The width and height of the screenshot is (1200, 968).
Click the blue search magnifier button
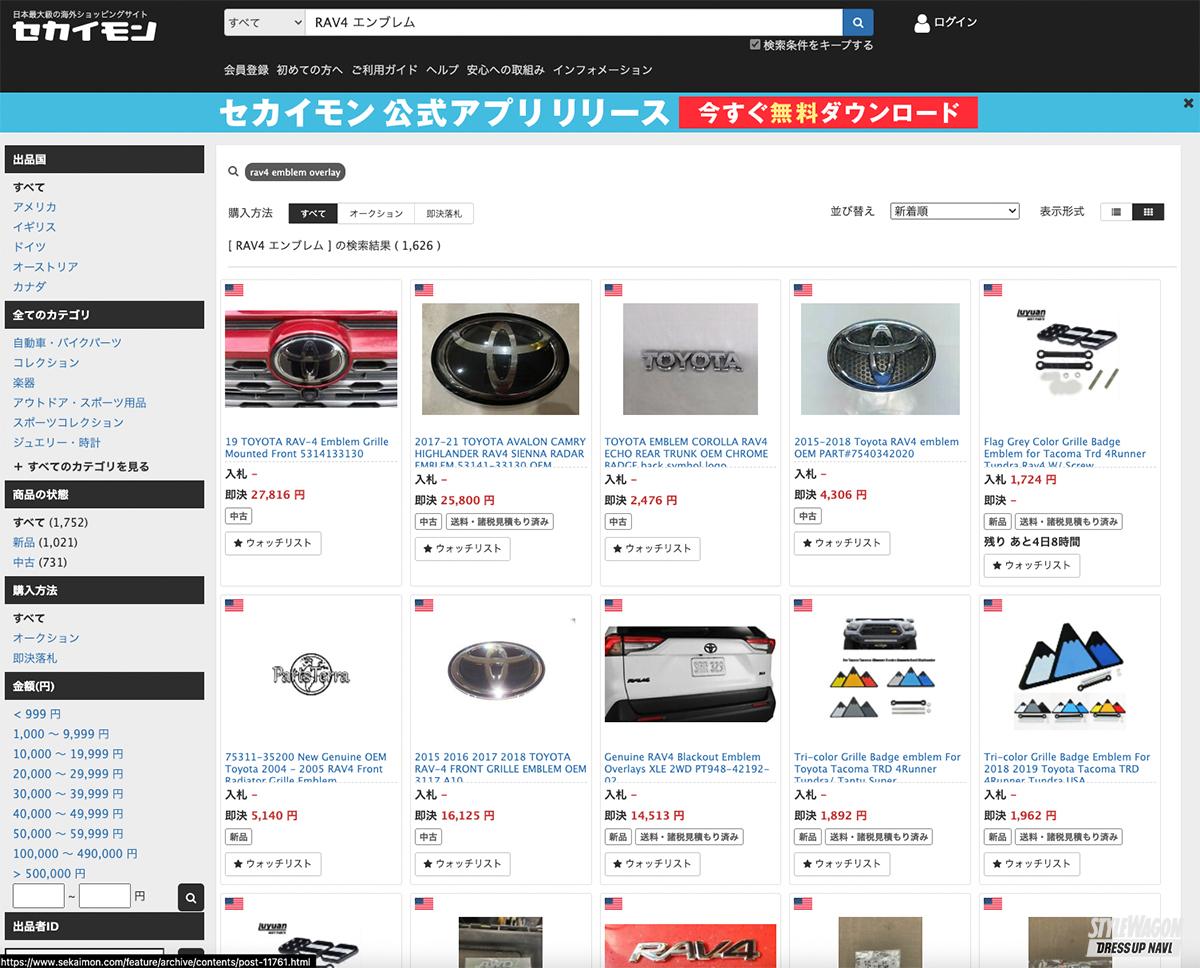point(858,22)
